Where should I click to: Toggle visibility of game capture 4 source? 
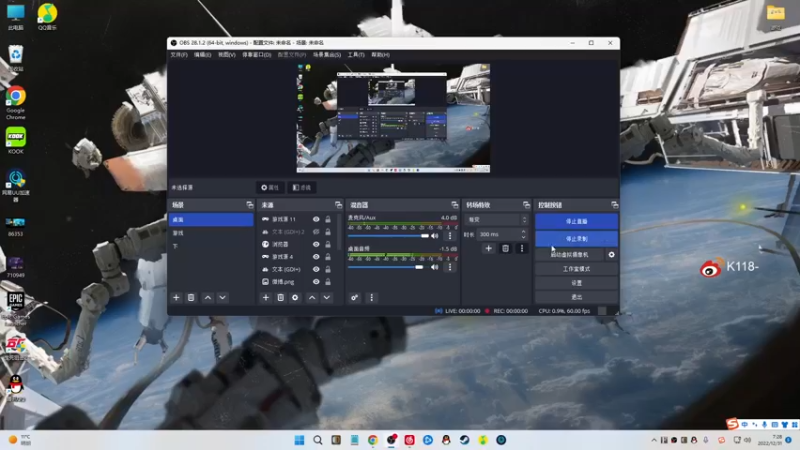pyautogui.click(x=316, y=257)
